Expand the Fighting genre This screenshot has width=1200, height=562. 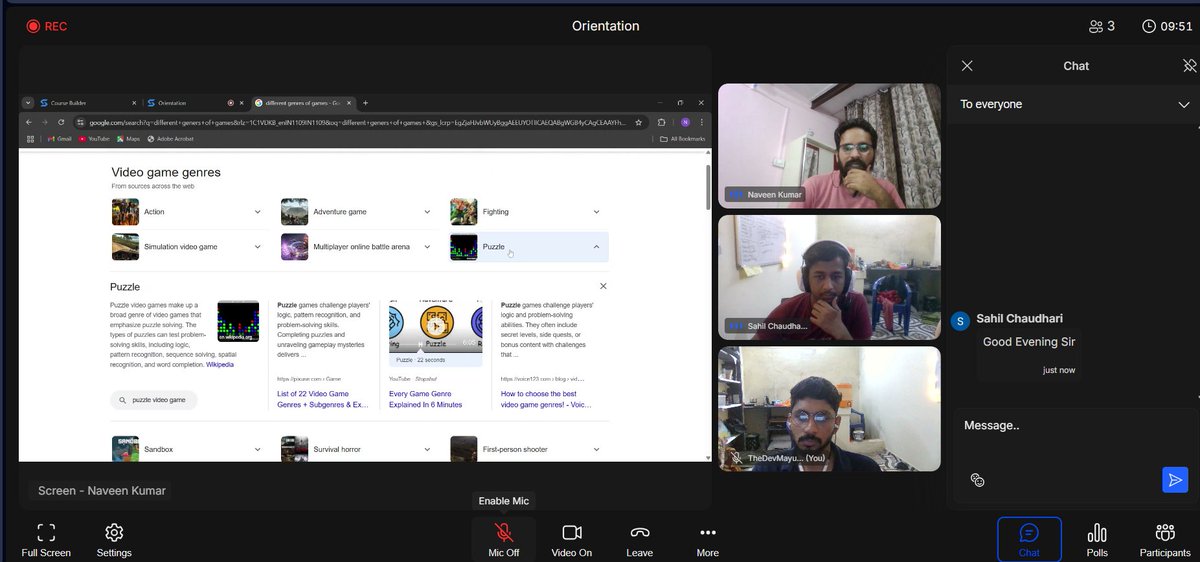click(597, 212)
